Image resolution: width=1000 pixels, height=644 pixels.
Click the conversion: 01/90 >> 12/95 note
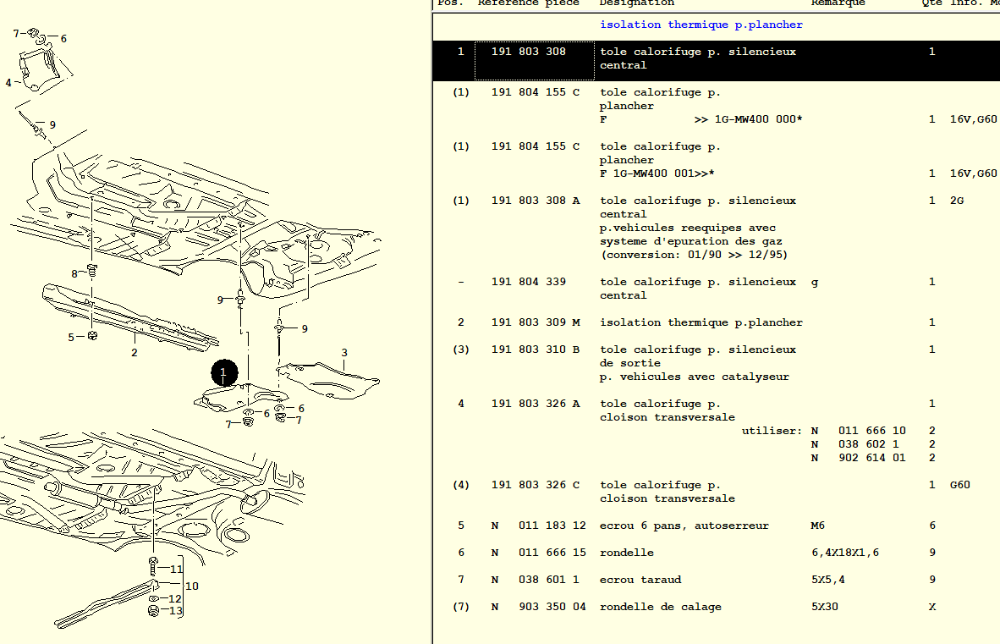pos(693,255)
